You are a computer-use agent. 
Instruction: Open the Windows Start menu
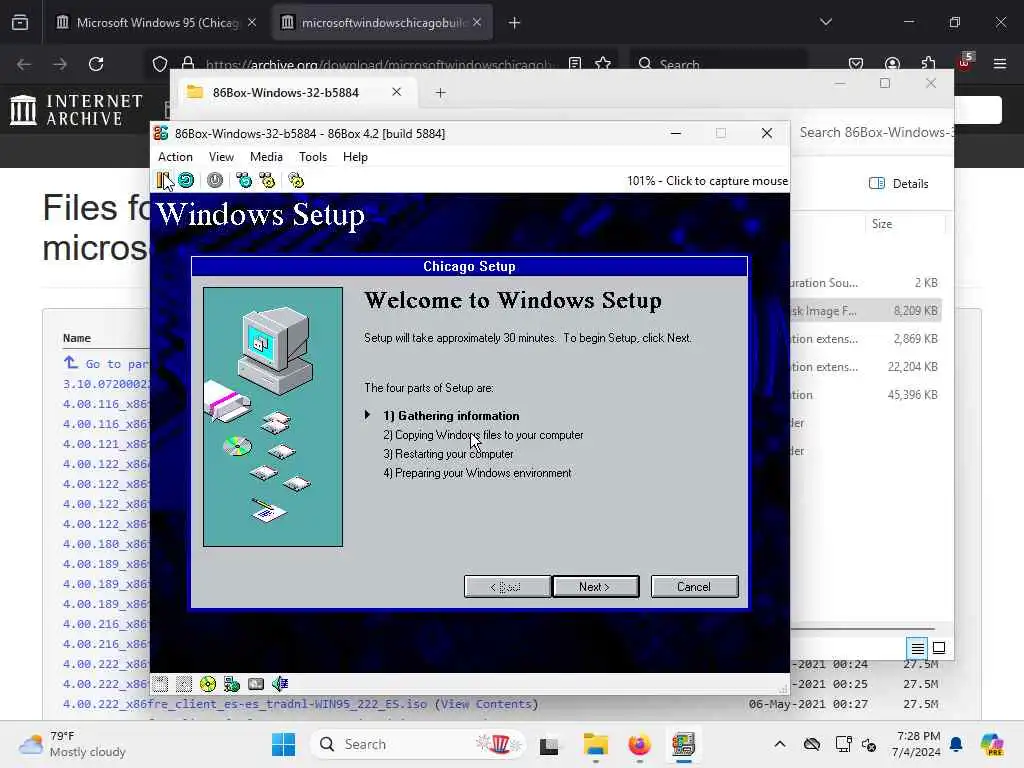[x=283, y=744]
